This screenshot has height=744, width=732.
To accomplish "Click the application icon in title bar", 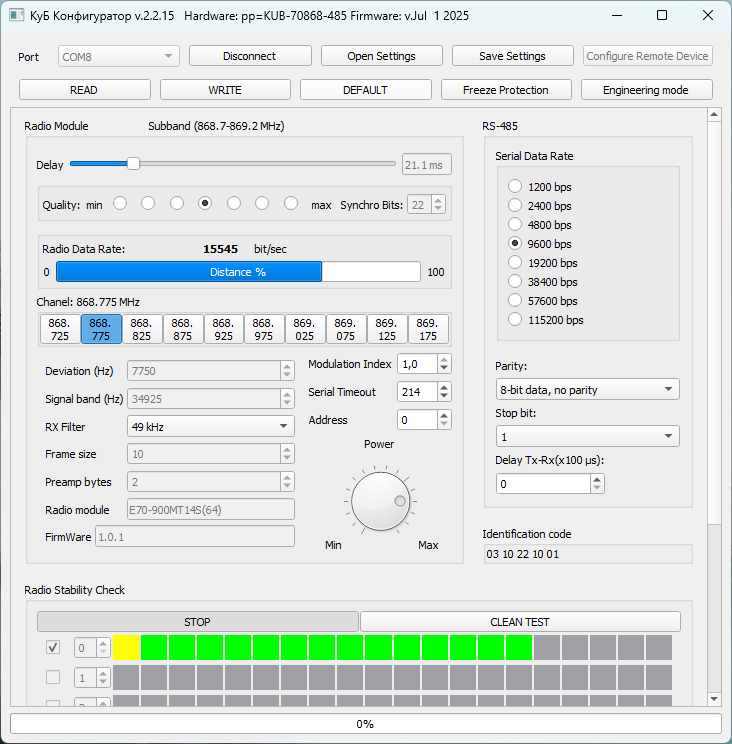I will tap(17, 16).
